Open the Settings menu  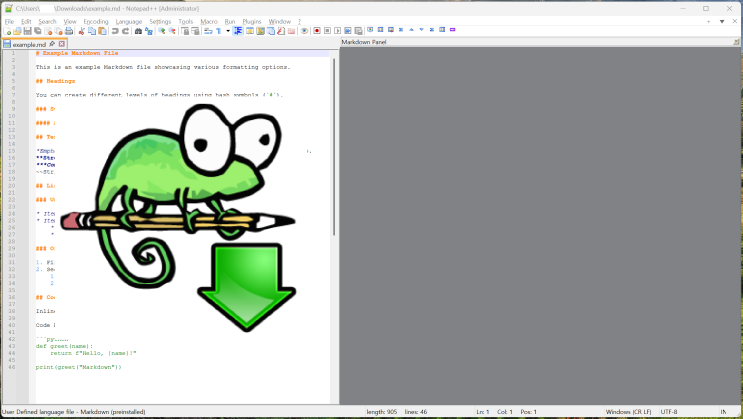(x=160, y=21)
